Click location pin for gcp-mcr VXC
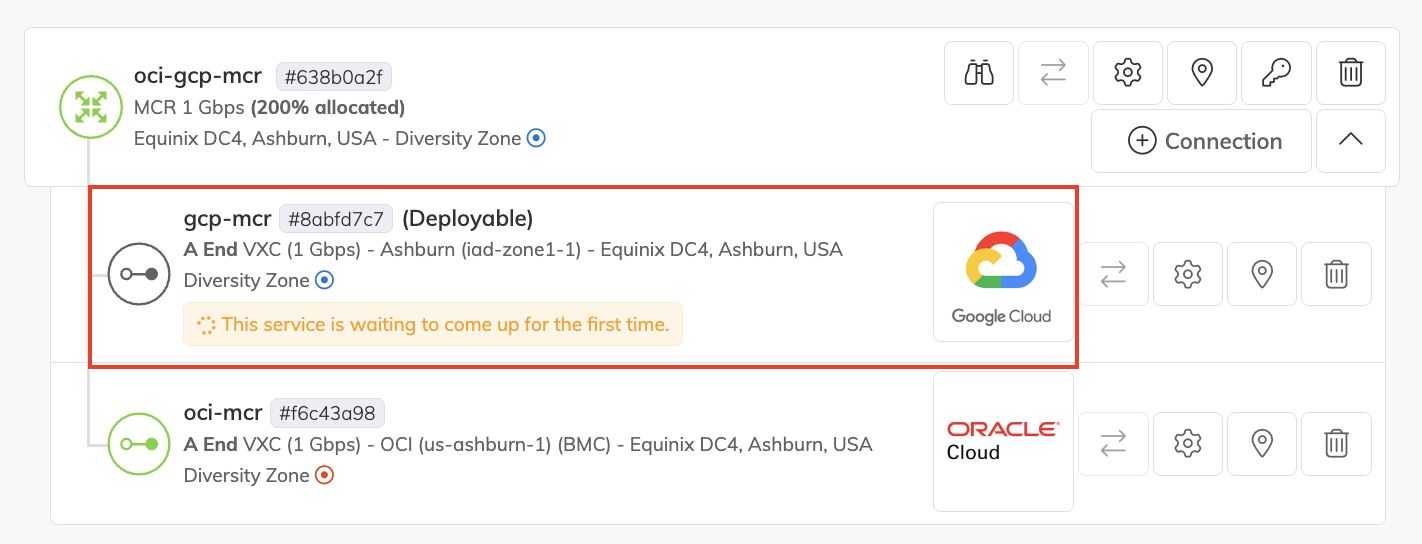 click(1262, 274)
